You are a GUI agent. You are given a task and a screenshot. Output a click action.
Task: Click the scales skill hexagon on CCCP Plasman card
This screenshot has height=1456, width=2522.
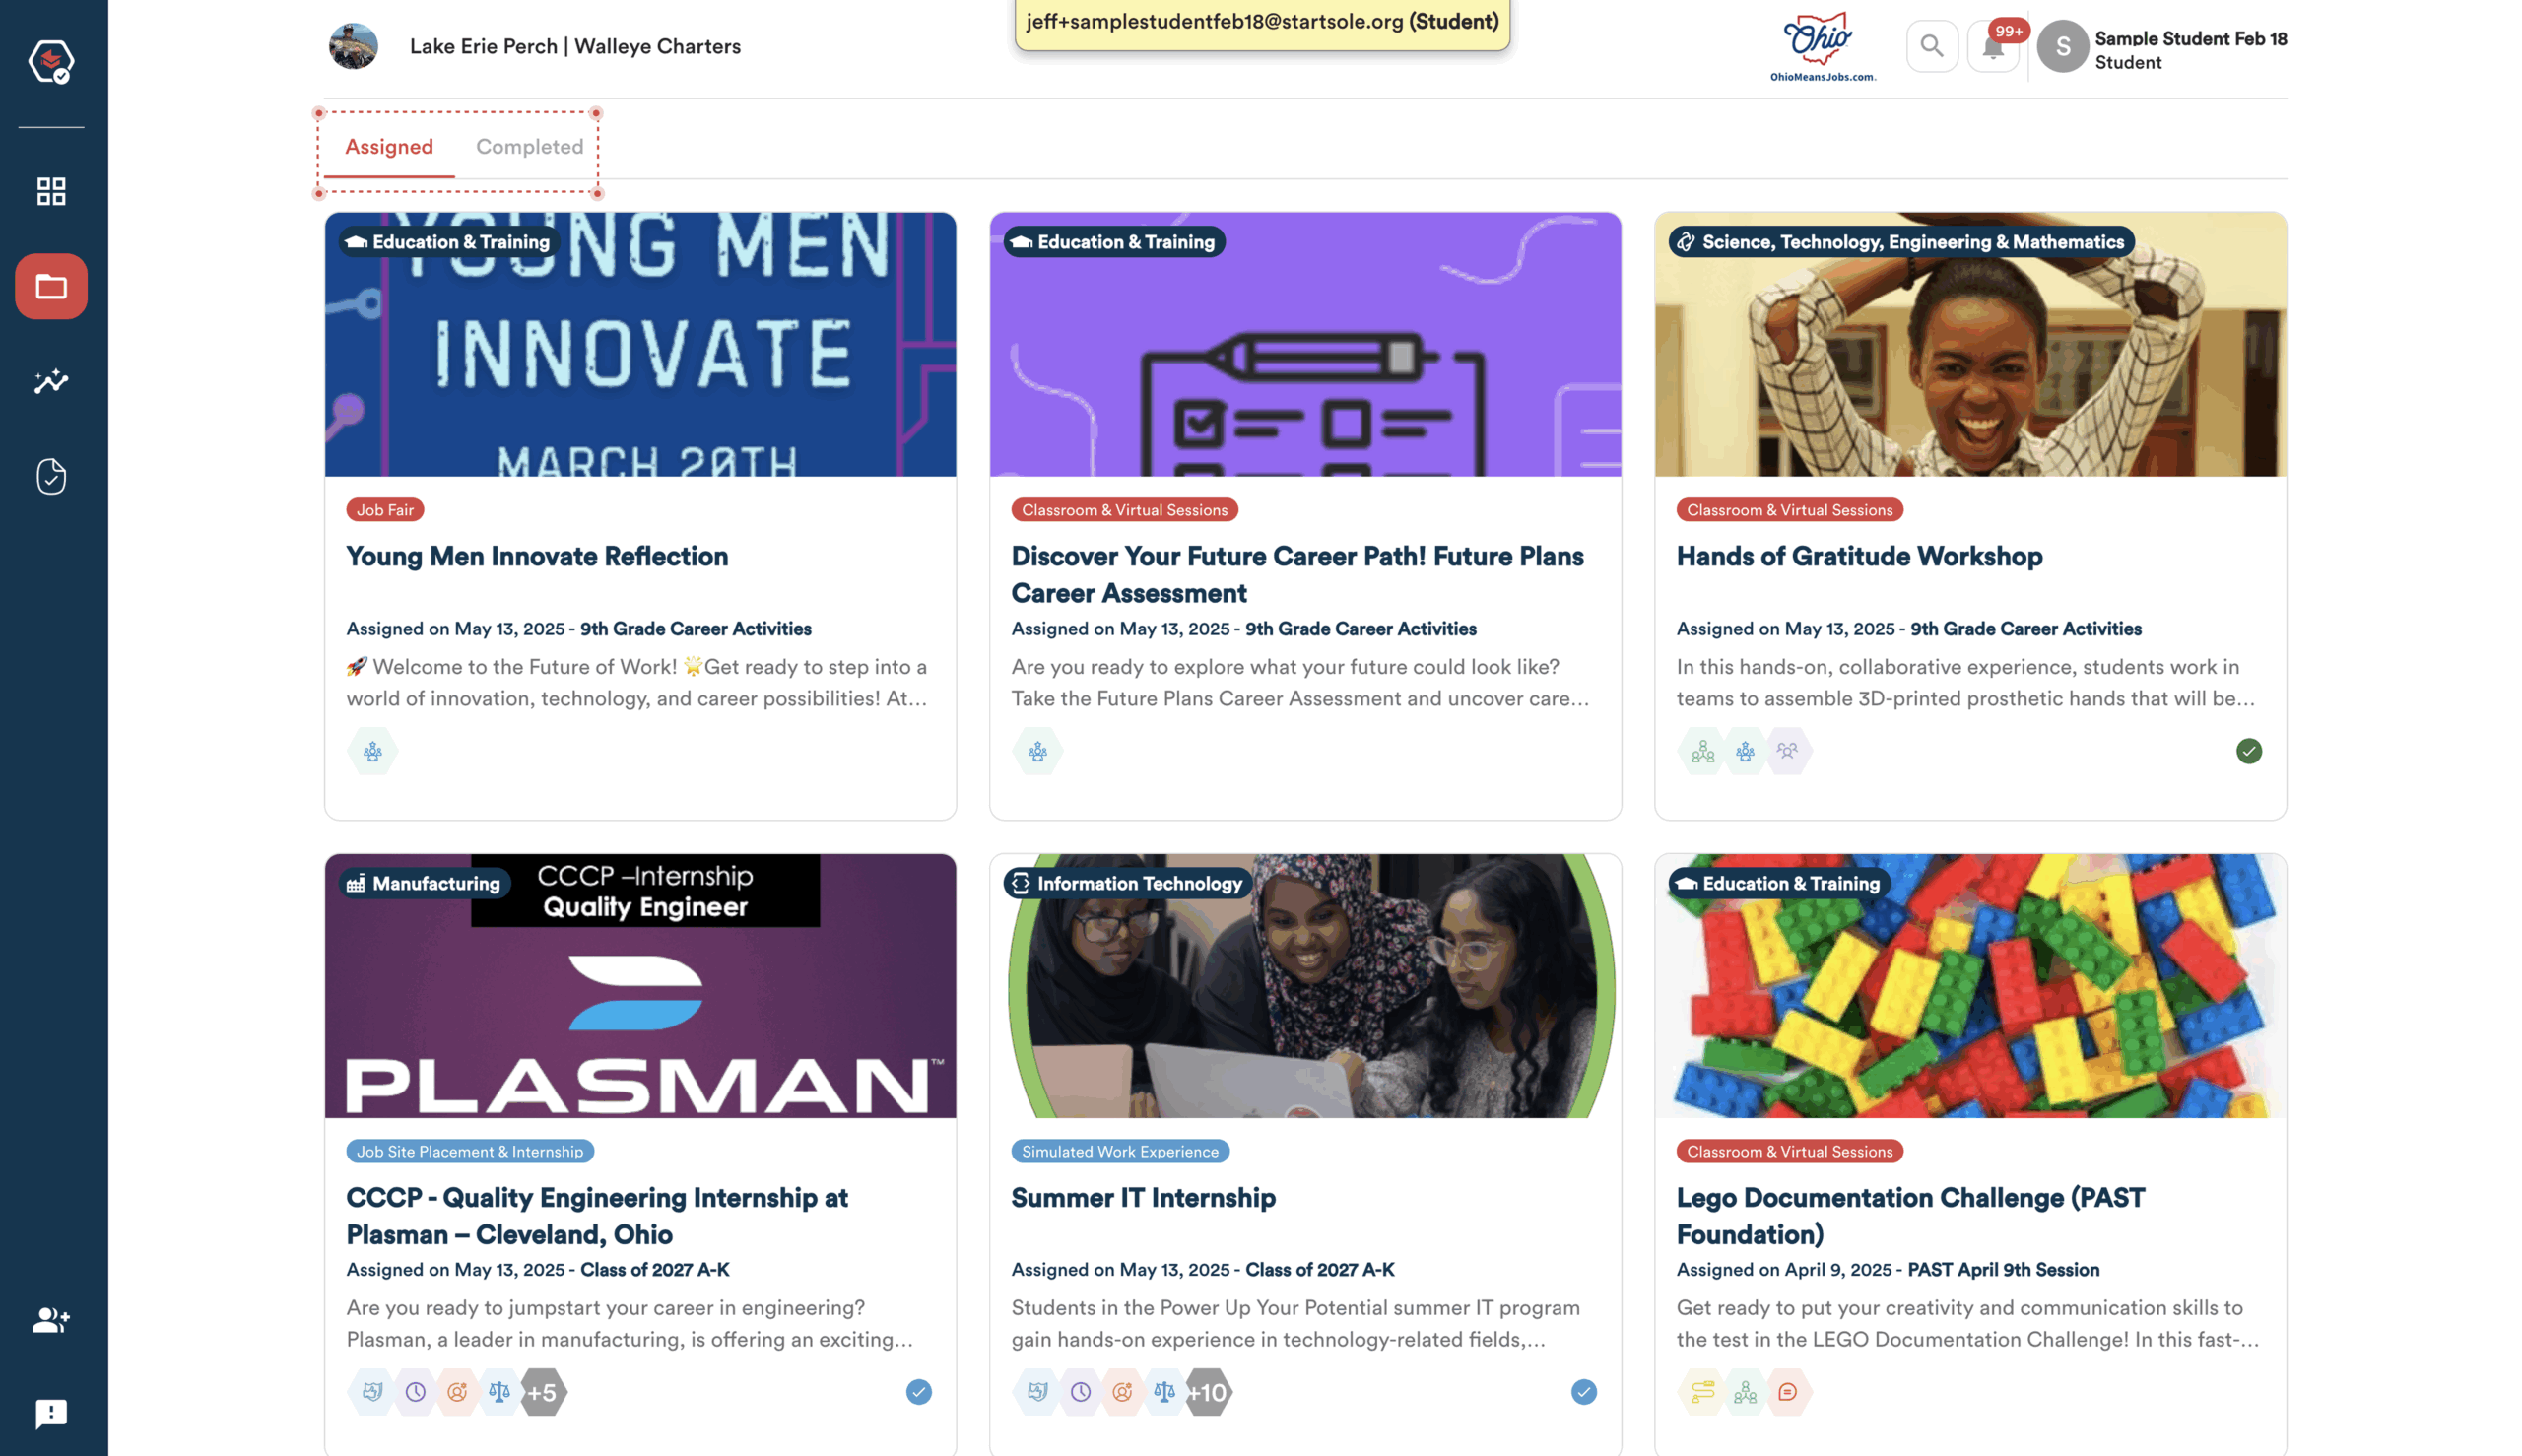tap(499, 1392)
